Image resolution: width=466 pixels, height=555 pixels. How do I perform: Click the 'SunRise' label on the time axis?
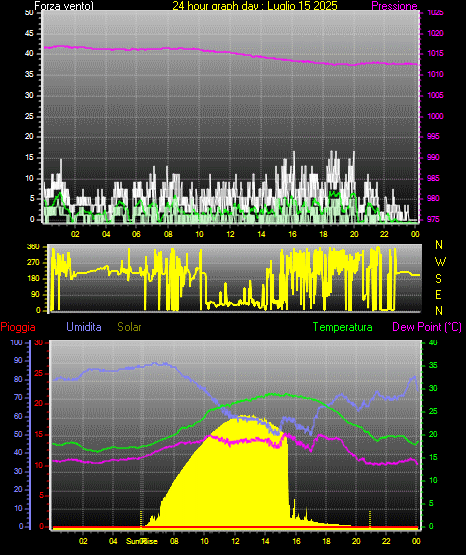(x=142, y=541)
